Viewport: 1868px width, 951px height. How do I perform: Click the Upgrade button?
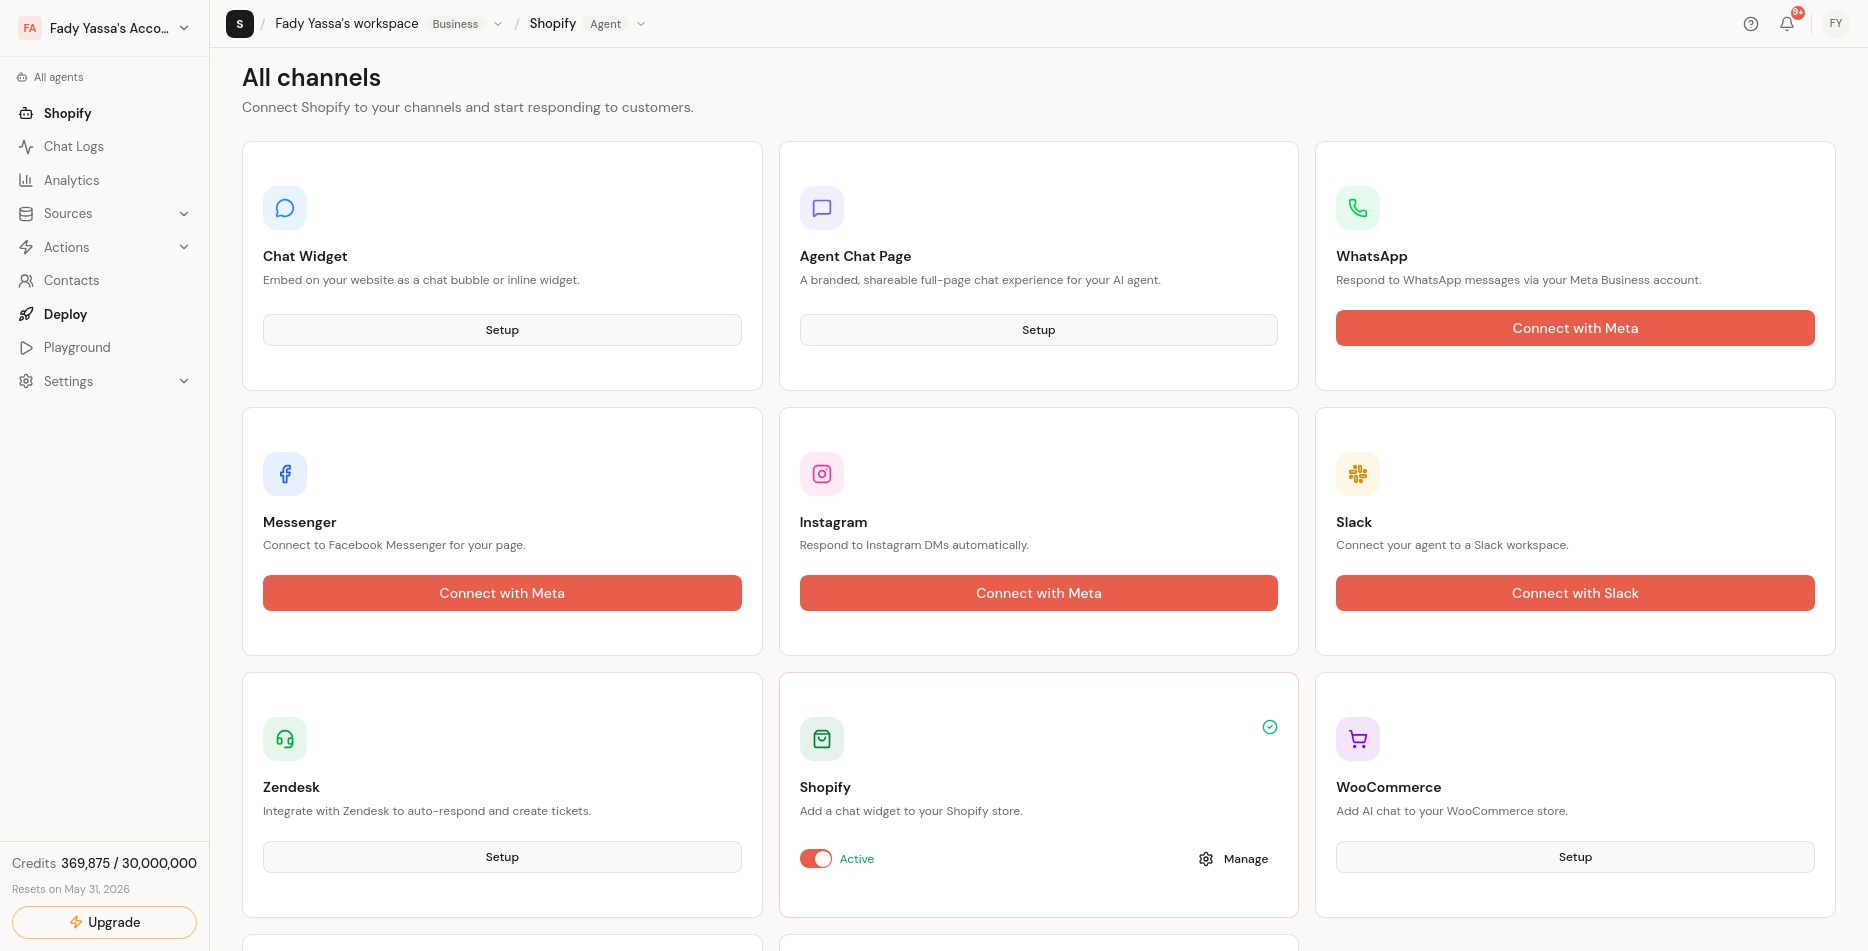[x=104, y=922]
